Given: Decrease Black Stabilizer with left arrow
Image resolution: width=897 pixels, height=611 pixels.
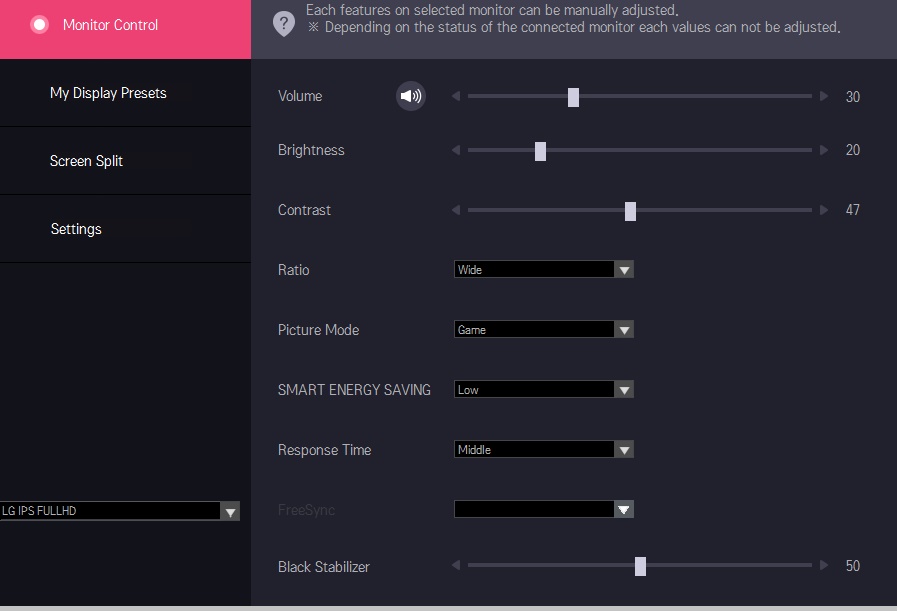Looking at the screenshot, I should click(456, 565).
